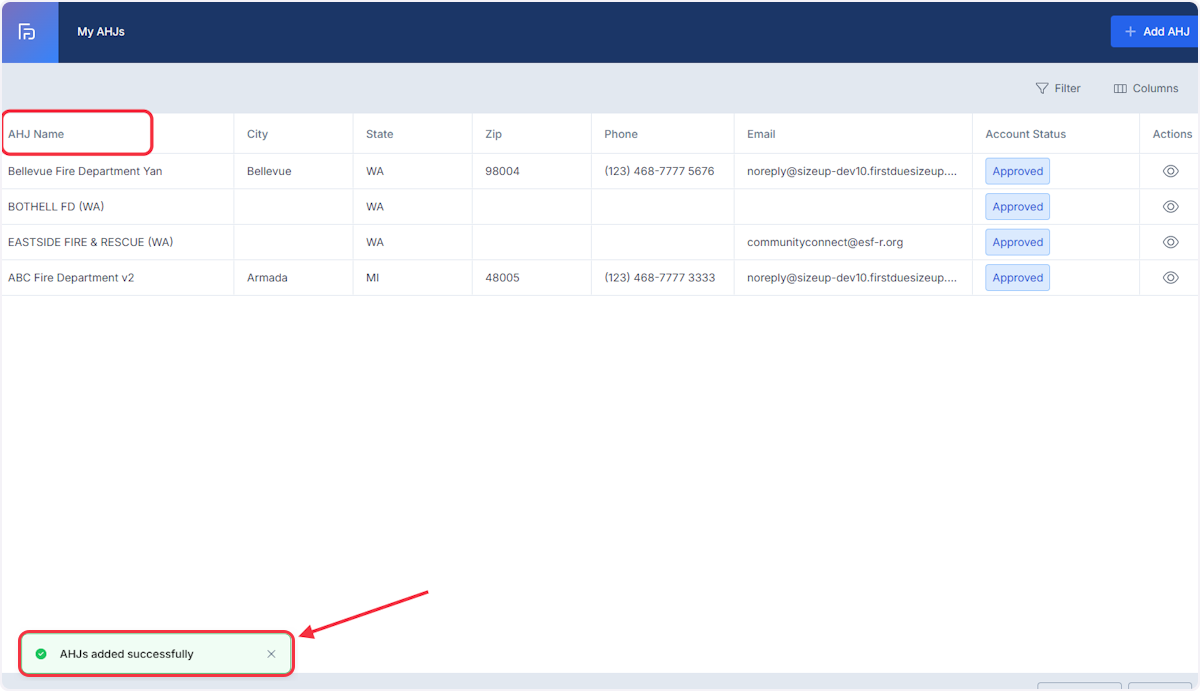Click Approved badge for BOTHELL FD (WA)

tap(1017, 207)
